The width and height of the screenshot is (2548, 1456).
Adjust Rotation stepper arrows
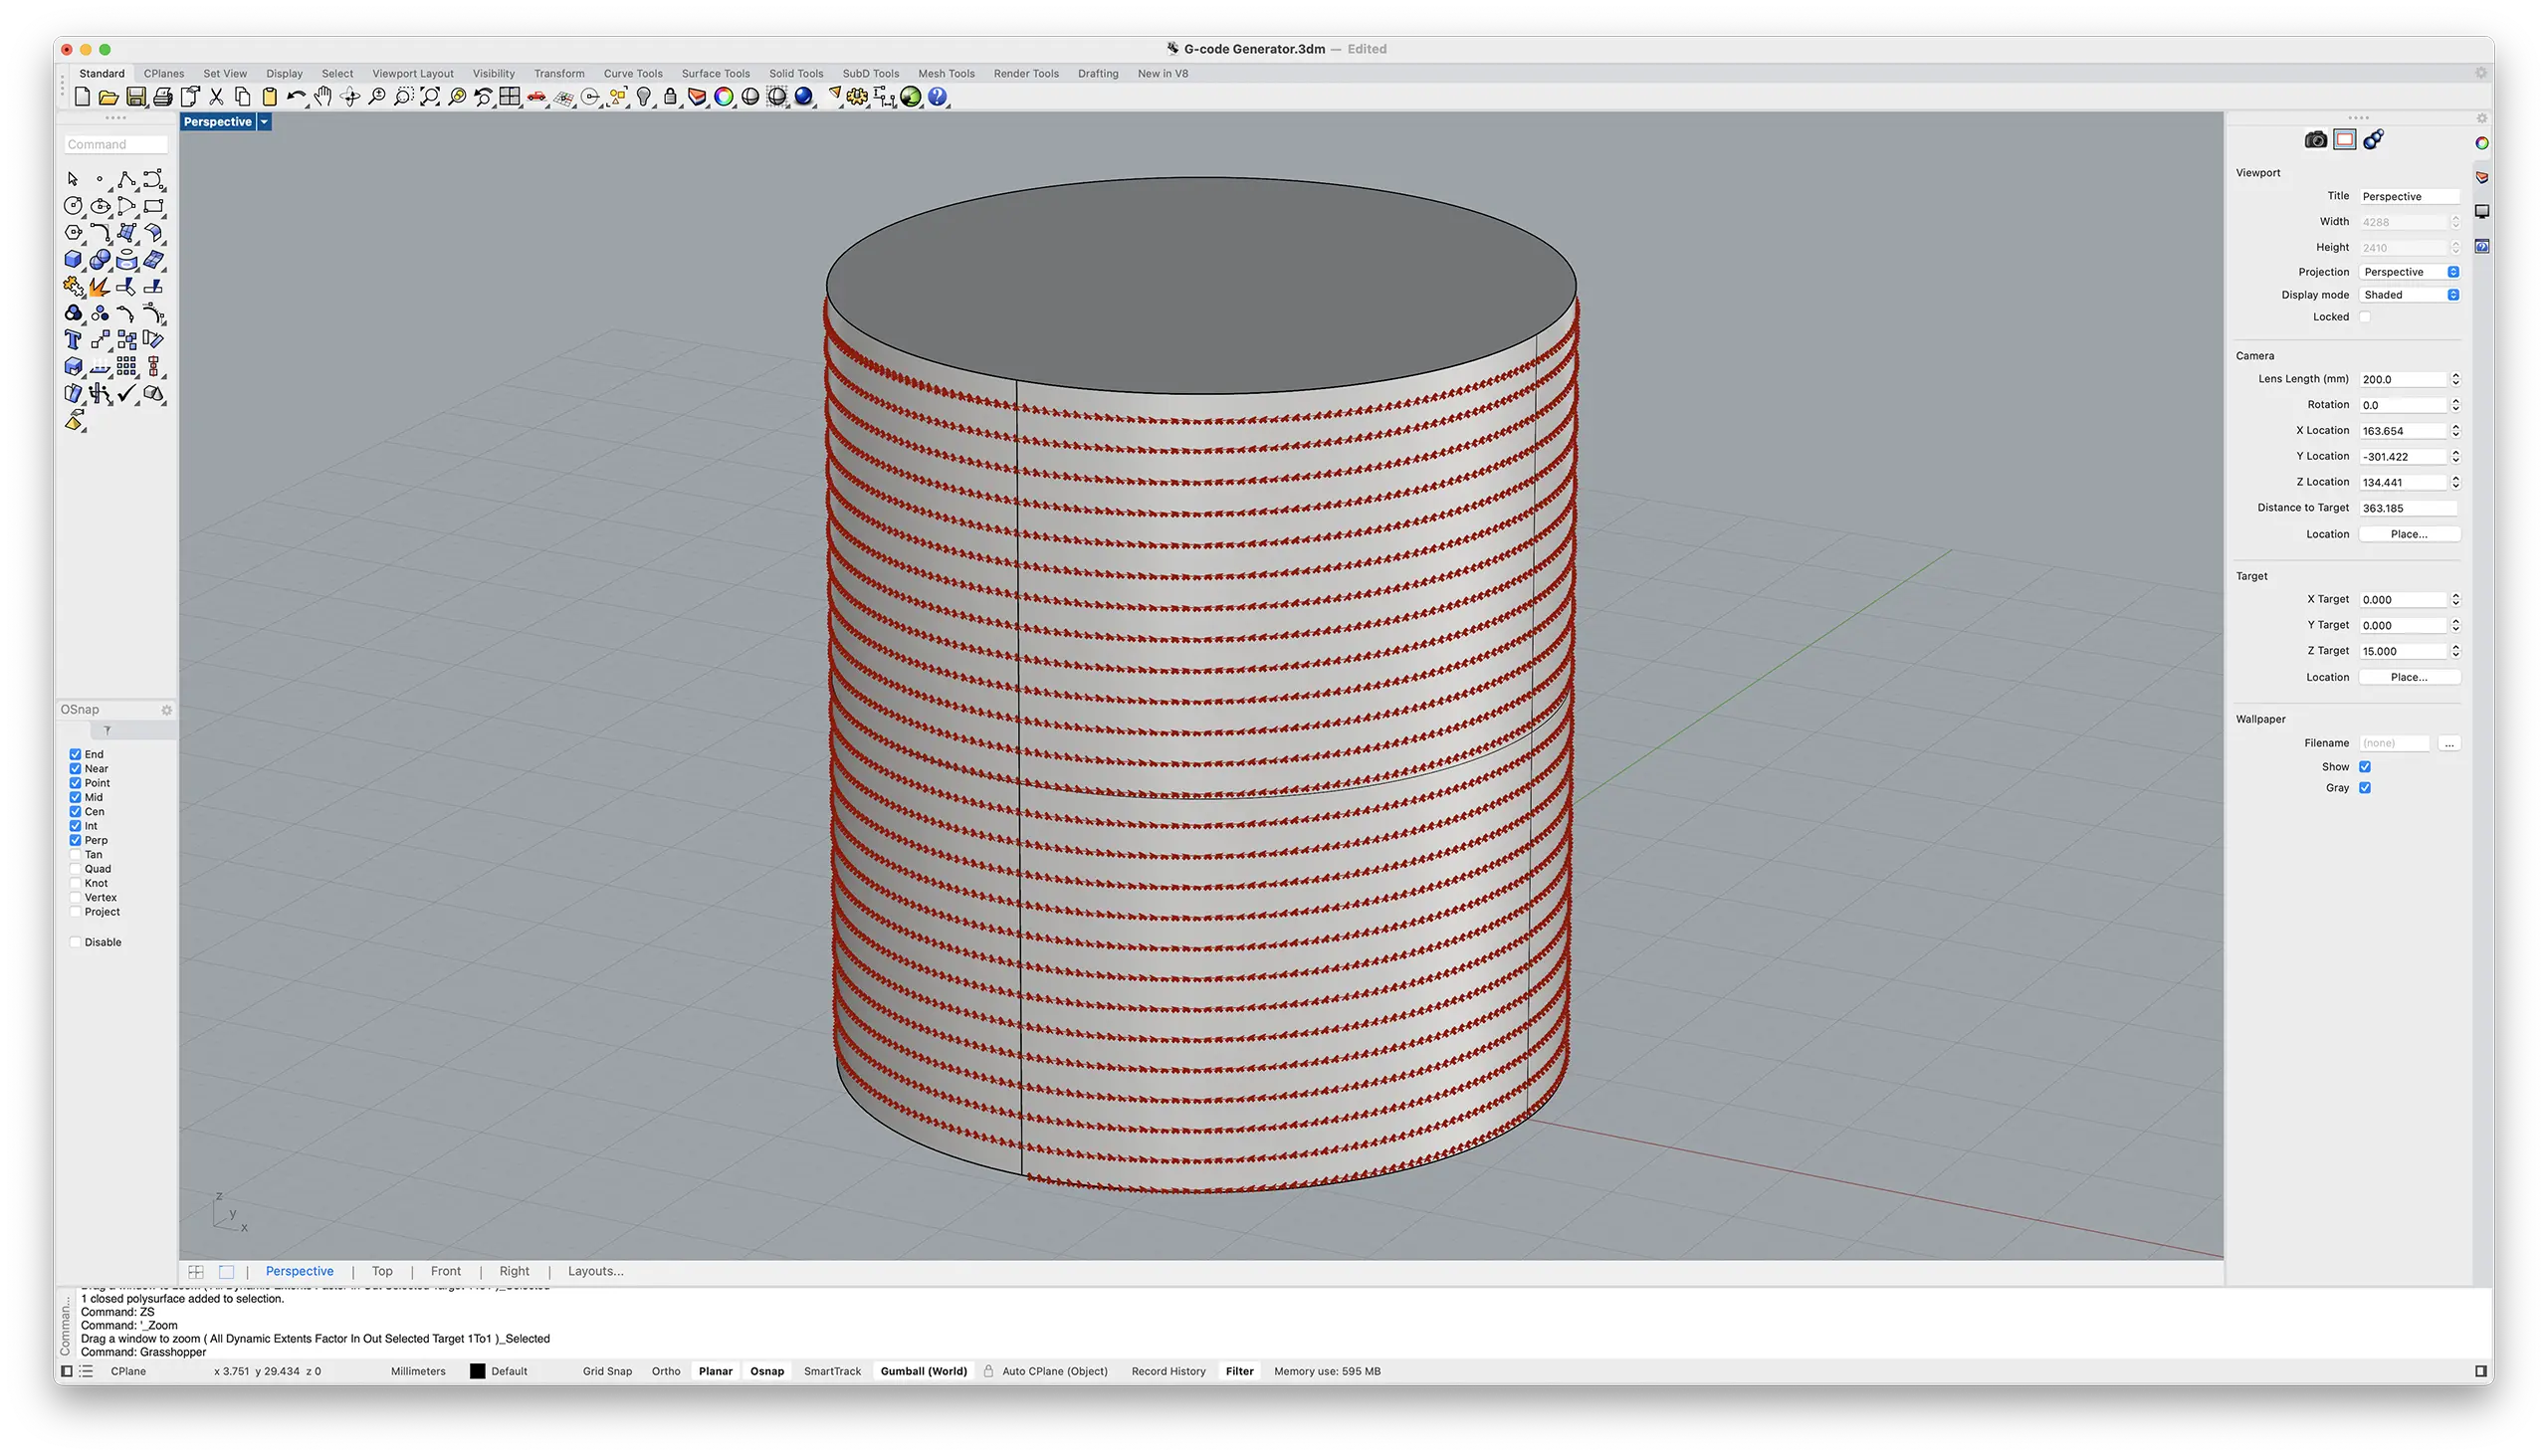(2455, 405)
